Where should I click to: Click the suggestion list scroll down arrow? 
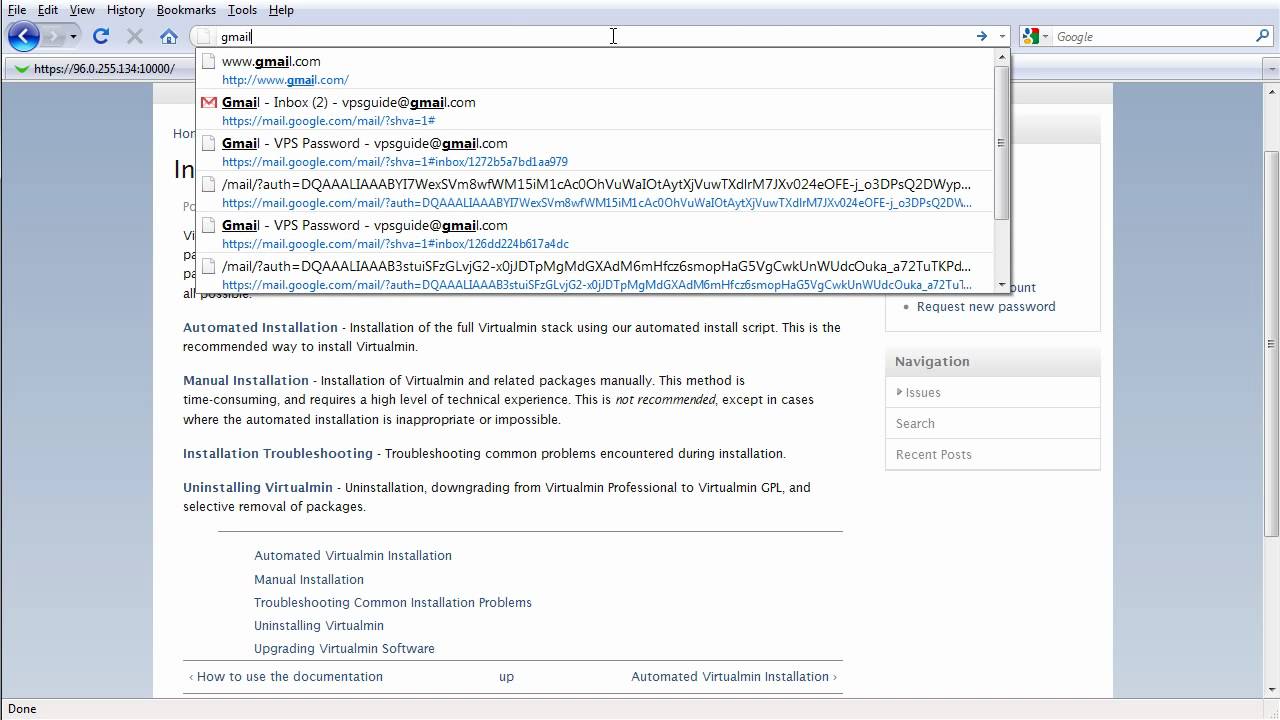point(1002,284)
